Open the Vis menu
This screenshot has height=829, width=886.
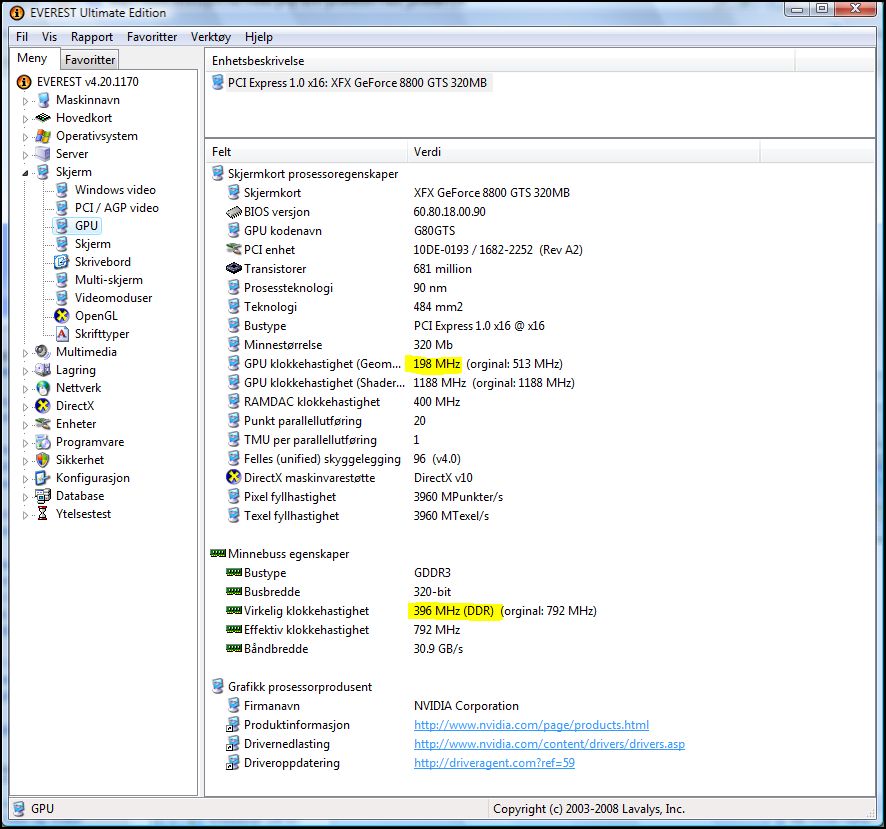coord(49,37)
